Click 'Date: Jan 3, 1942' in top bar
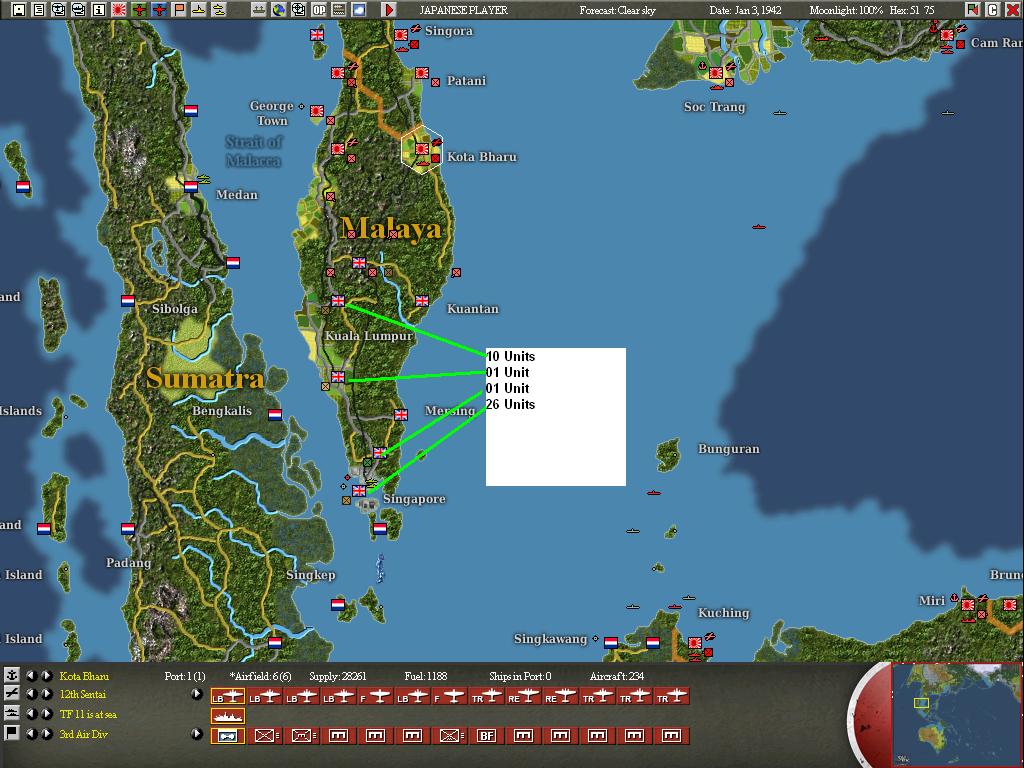This screenshot has height=768, width=1024. (745, 10)
